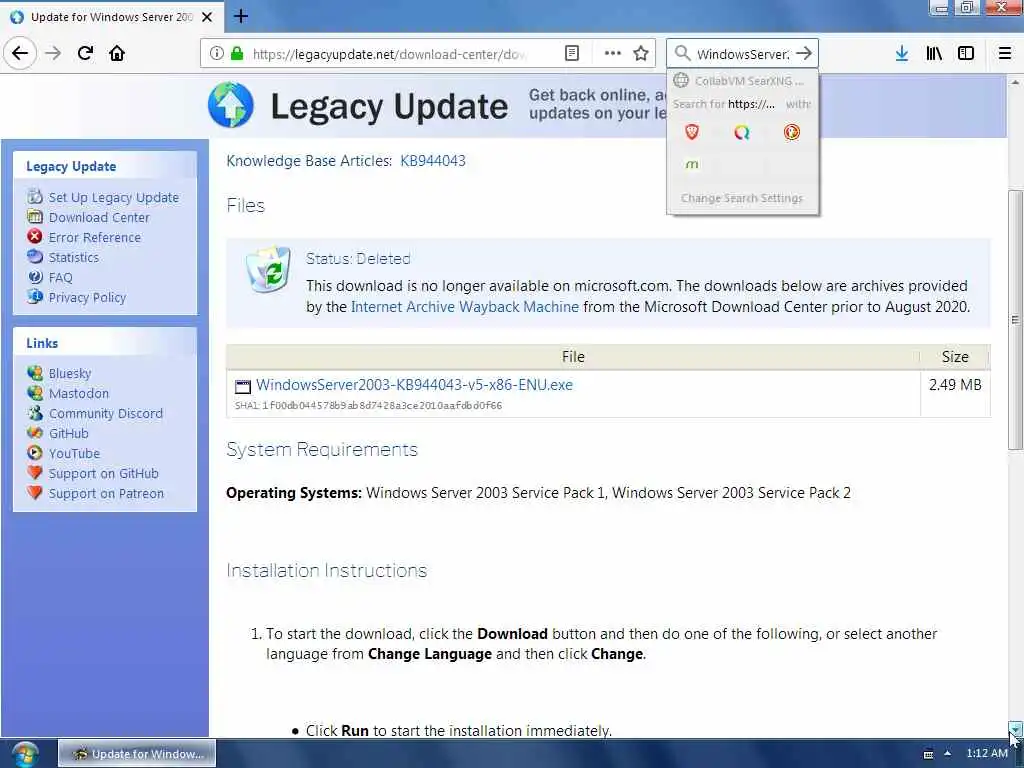Click the forward navigation arrow
The width and height of the screenshot is (1024, 768).
coord(53,53)
